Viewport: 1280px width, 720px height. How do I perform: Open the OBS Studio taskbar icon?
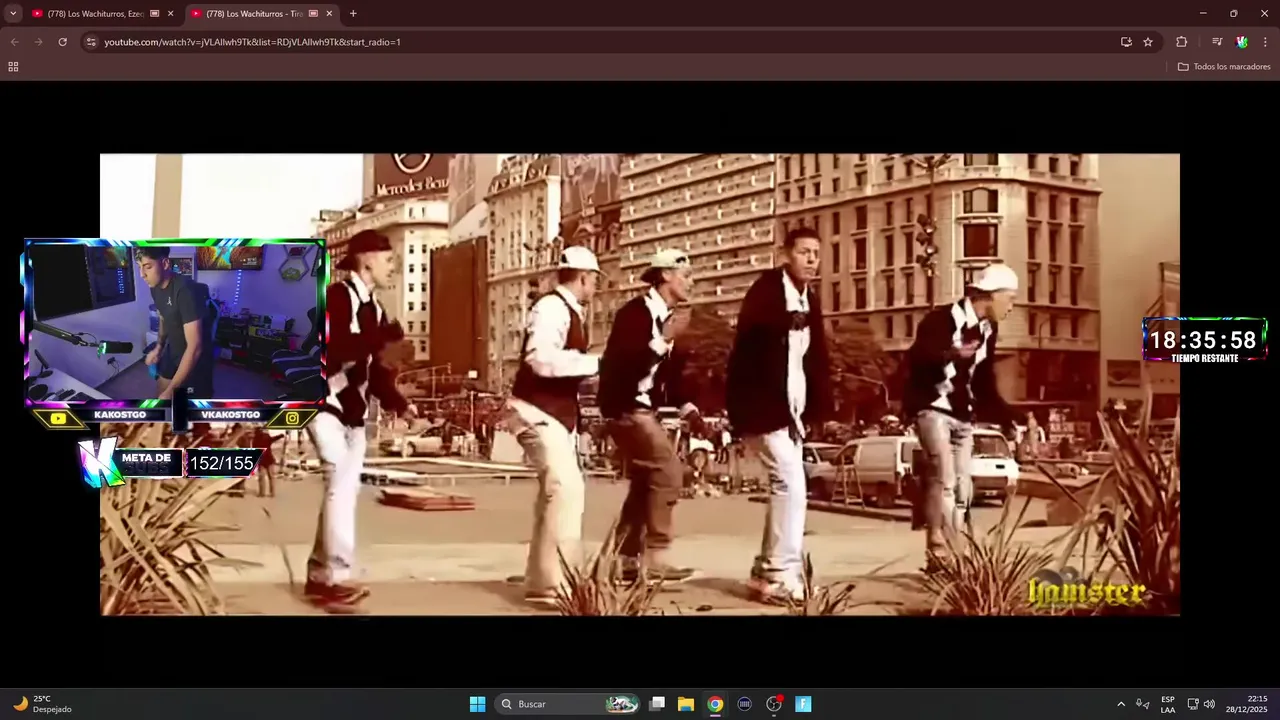pyautogui.click(x=774, y=704)
